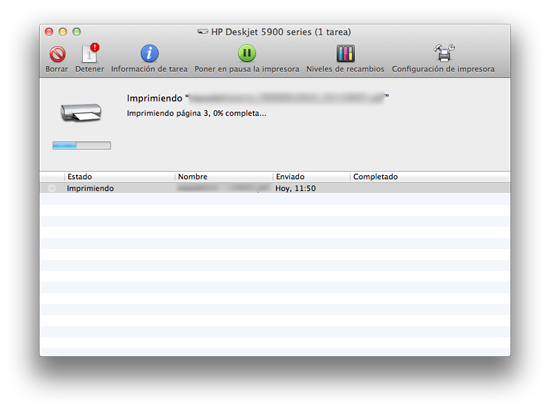Screen dimensions: 550x411
Task: Click the status icon left of Imprimiendo row
Action: [x=52, y=188]
